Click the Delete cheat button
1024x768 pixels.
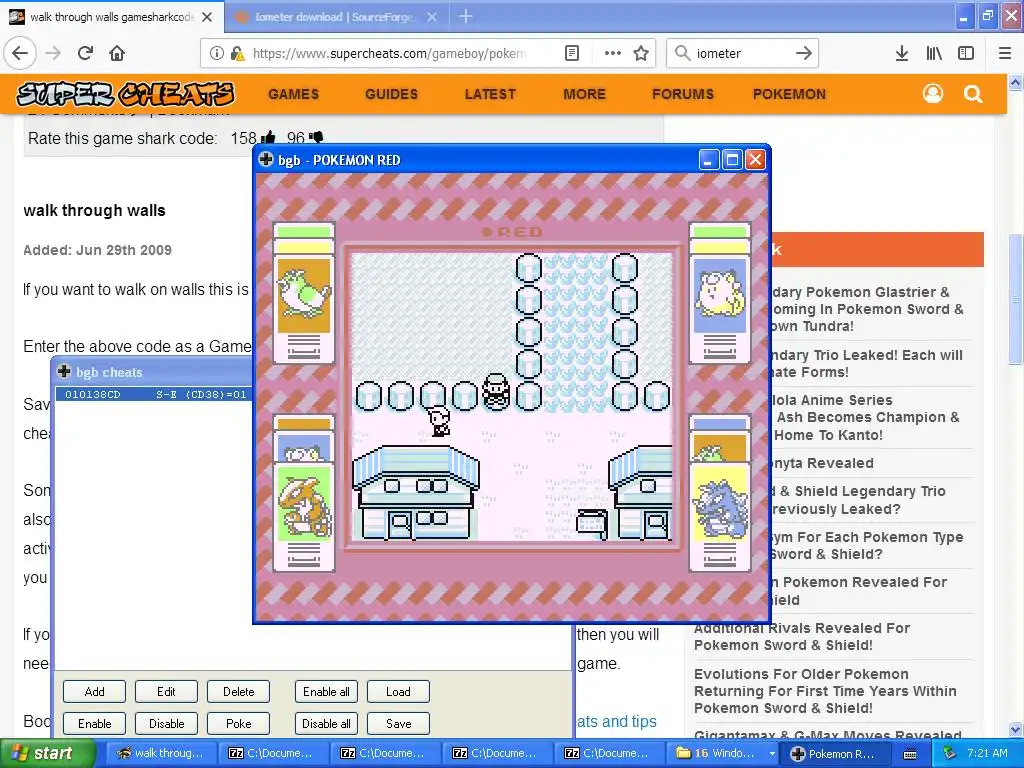click(x=238, y=692)
